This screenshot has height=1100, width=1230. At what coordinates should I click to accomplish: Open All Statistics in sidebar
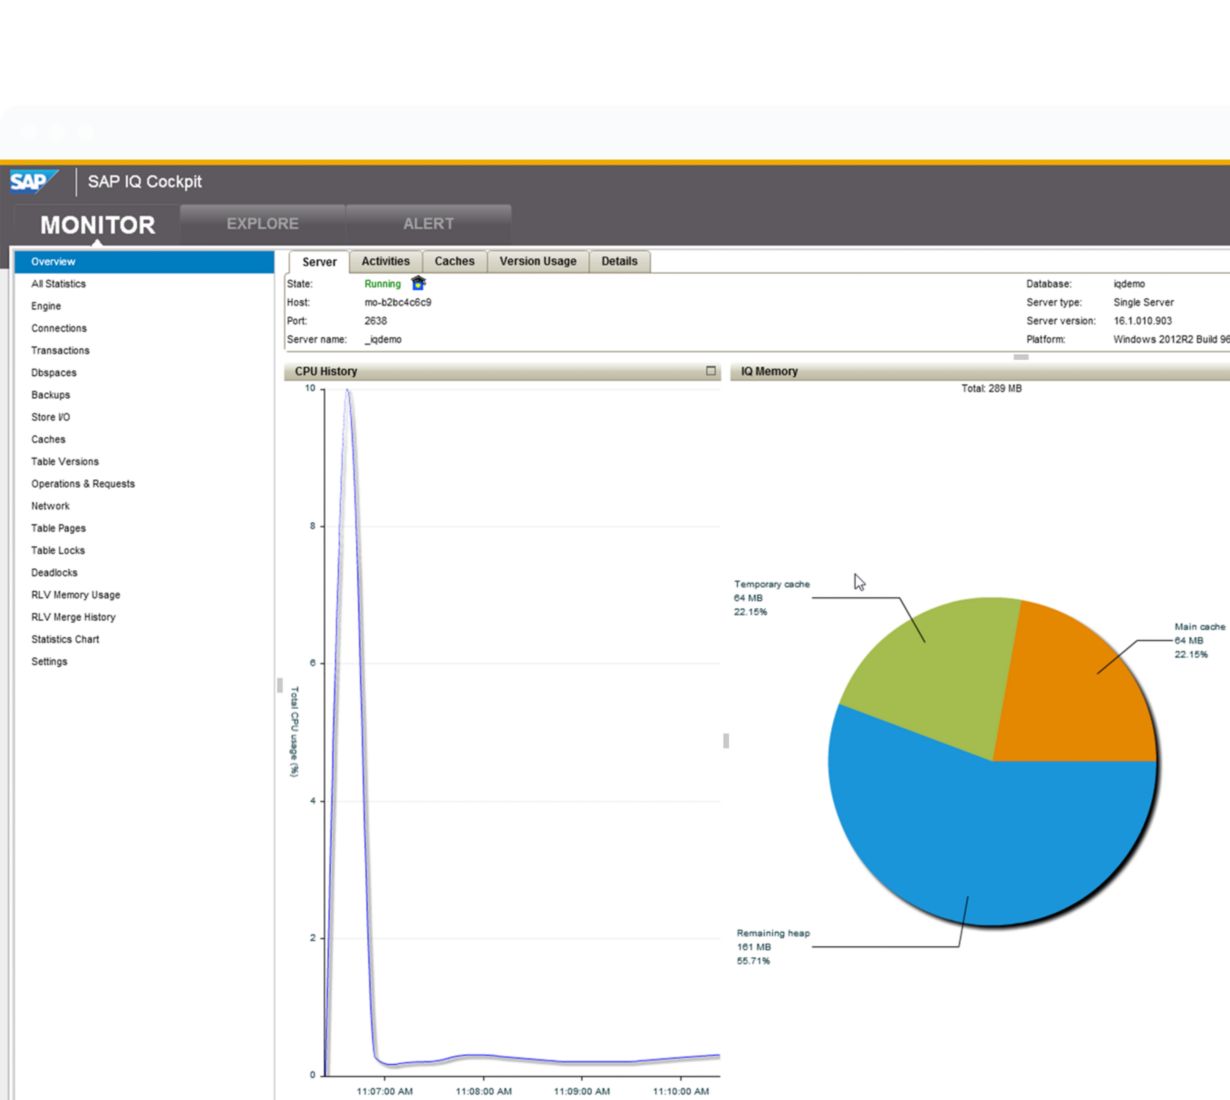point(58,284)
